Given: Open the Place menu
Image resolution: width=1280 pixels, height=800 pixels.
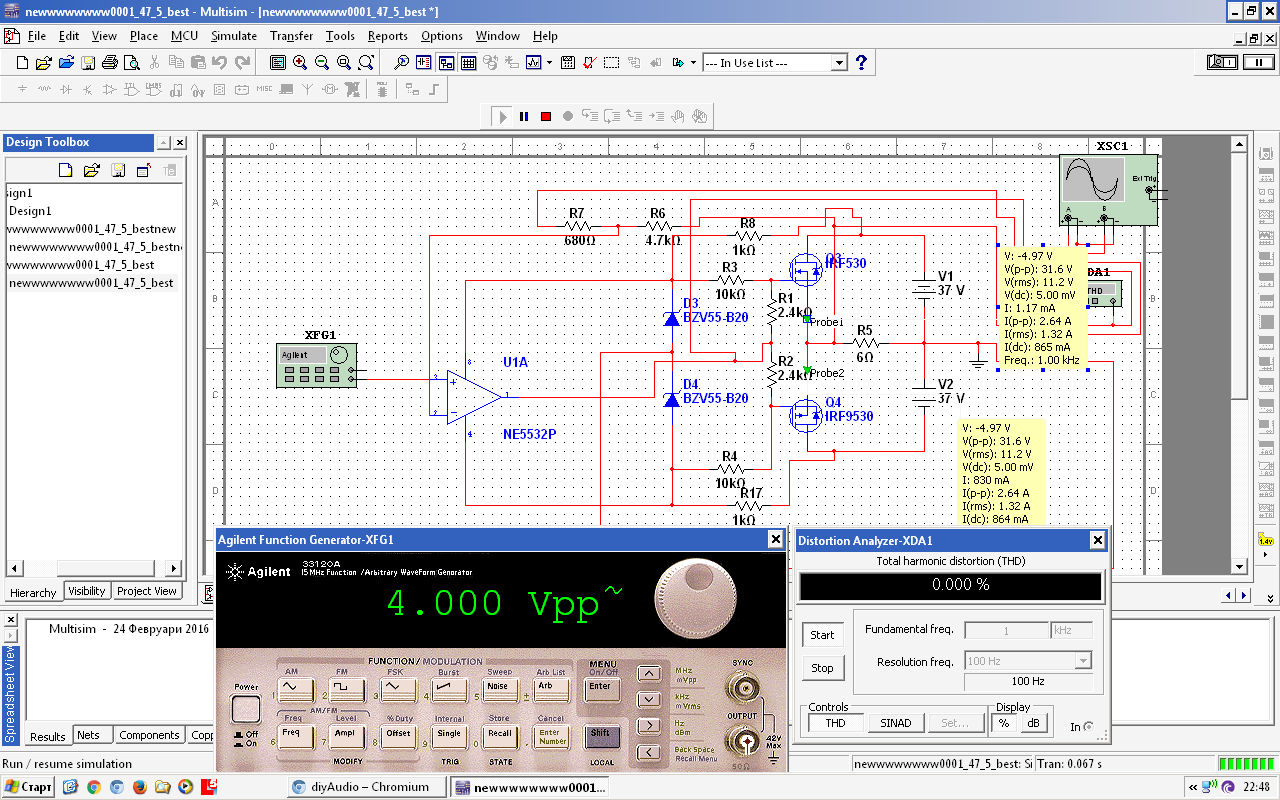Looking at the screenshot, I should coord(144,36).
